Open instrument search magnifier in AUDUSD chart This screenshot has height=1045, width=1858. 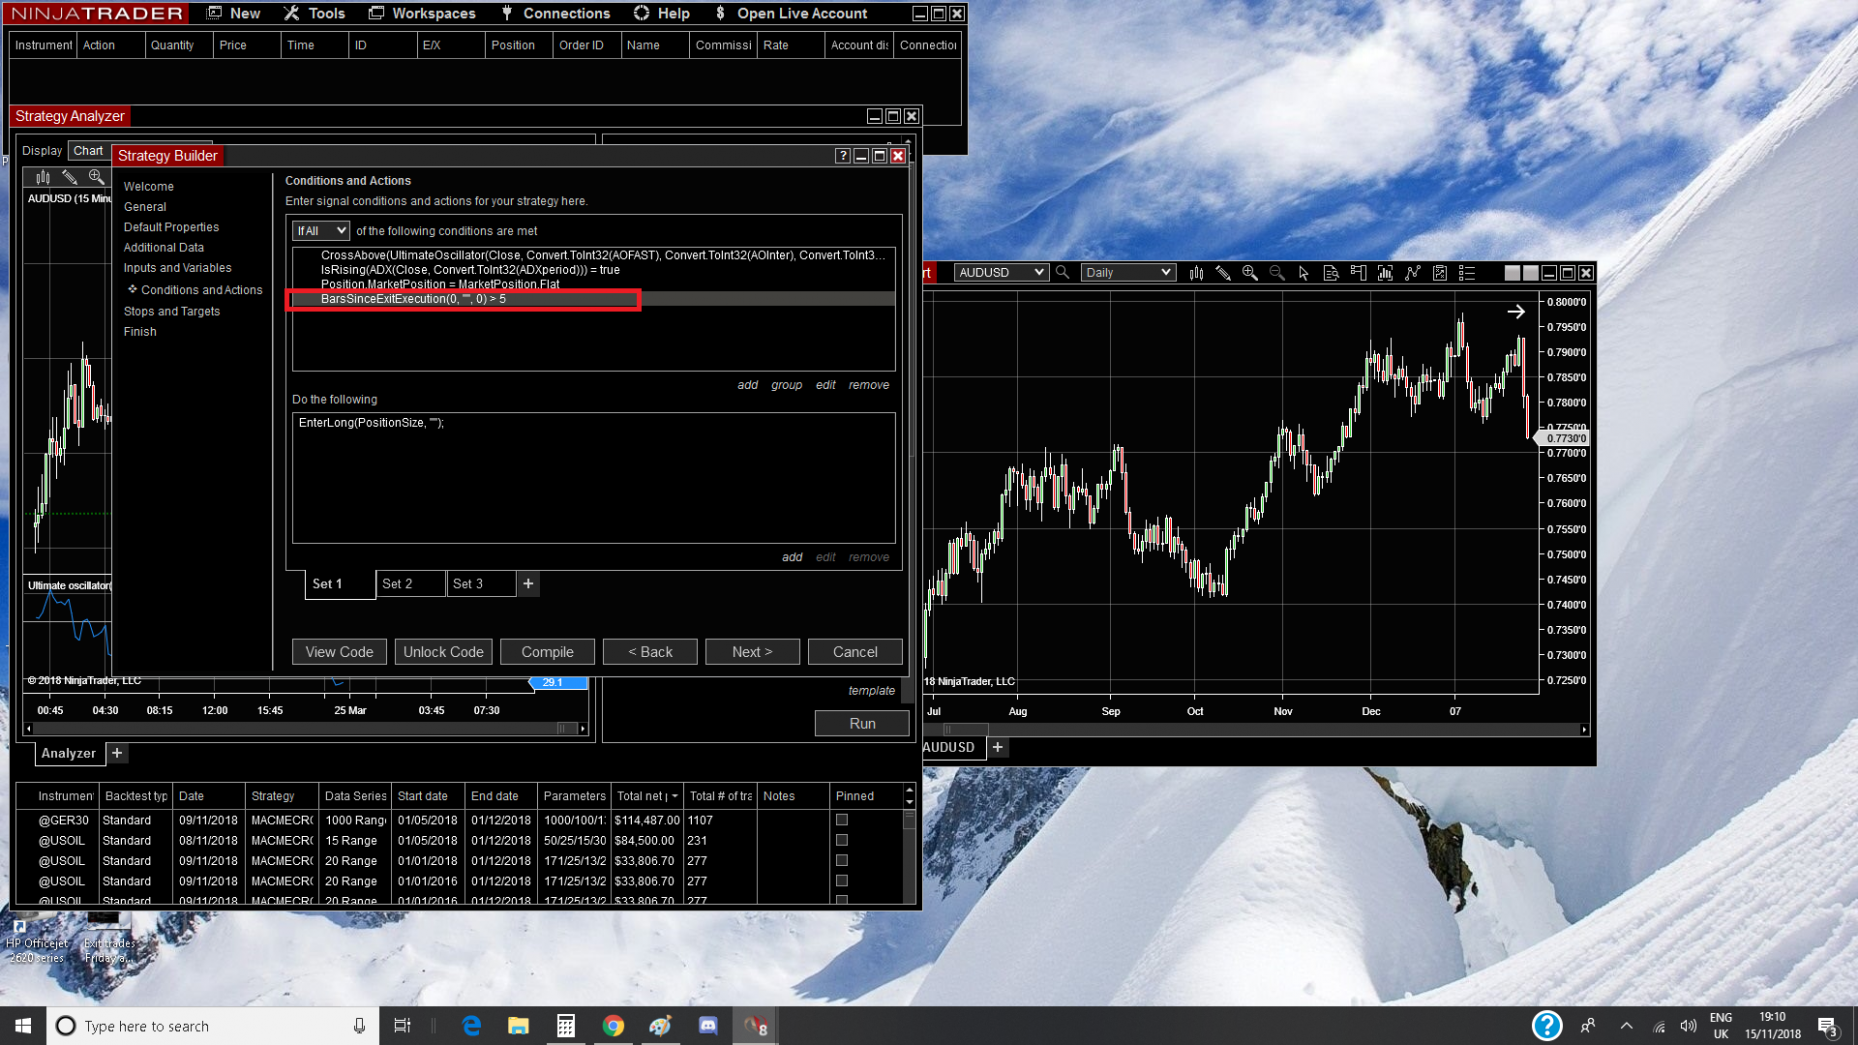pos(1062,272)
